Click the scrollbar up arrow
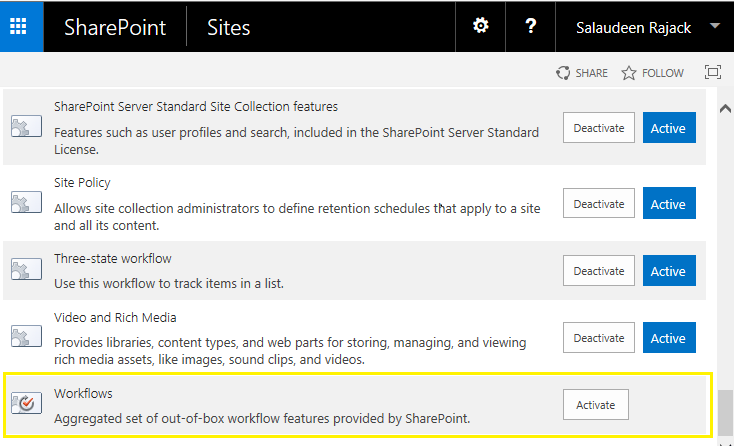734x446 pixels. [x=725, y=109]
